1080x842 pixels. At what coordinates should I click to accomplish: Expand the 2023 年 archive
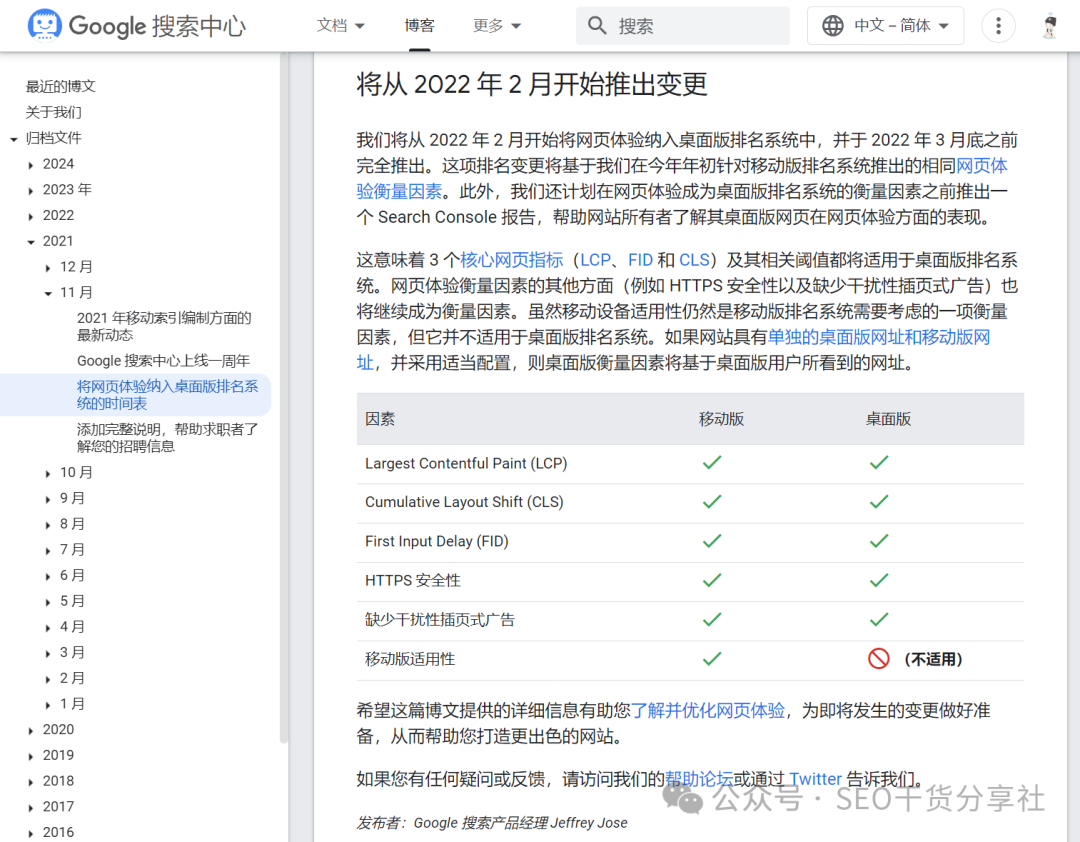31,190
